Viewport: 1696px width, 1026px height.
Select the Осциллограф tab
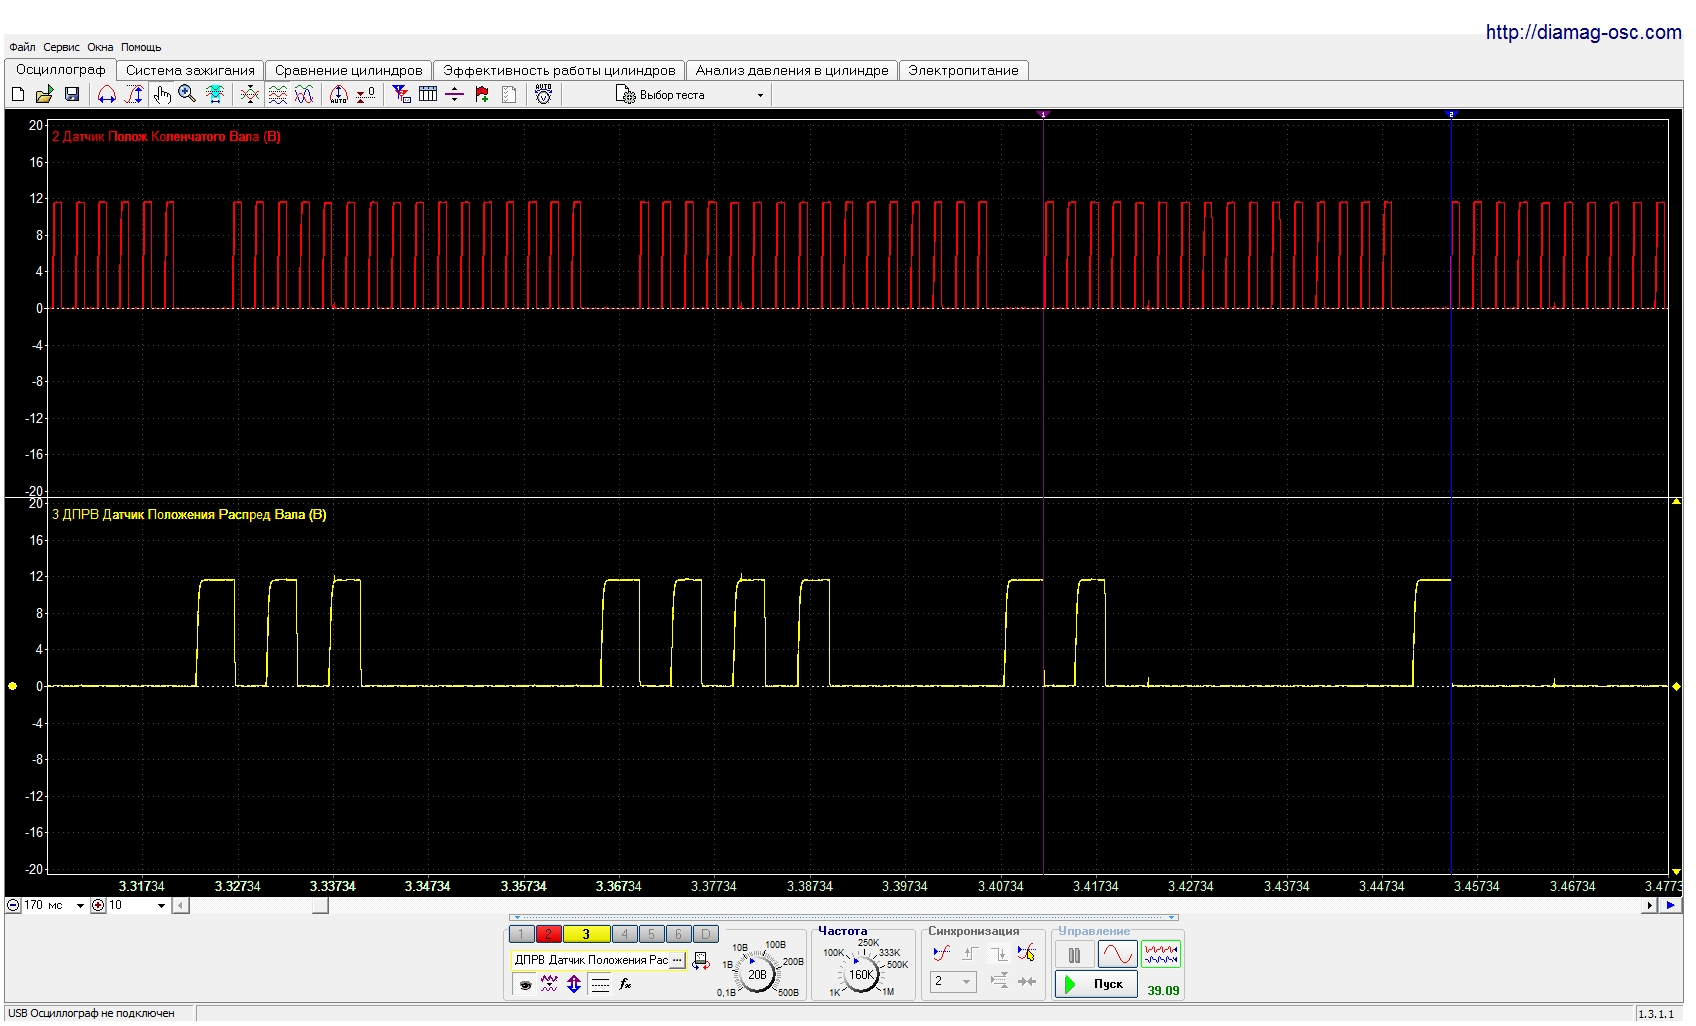pos(60,69)
